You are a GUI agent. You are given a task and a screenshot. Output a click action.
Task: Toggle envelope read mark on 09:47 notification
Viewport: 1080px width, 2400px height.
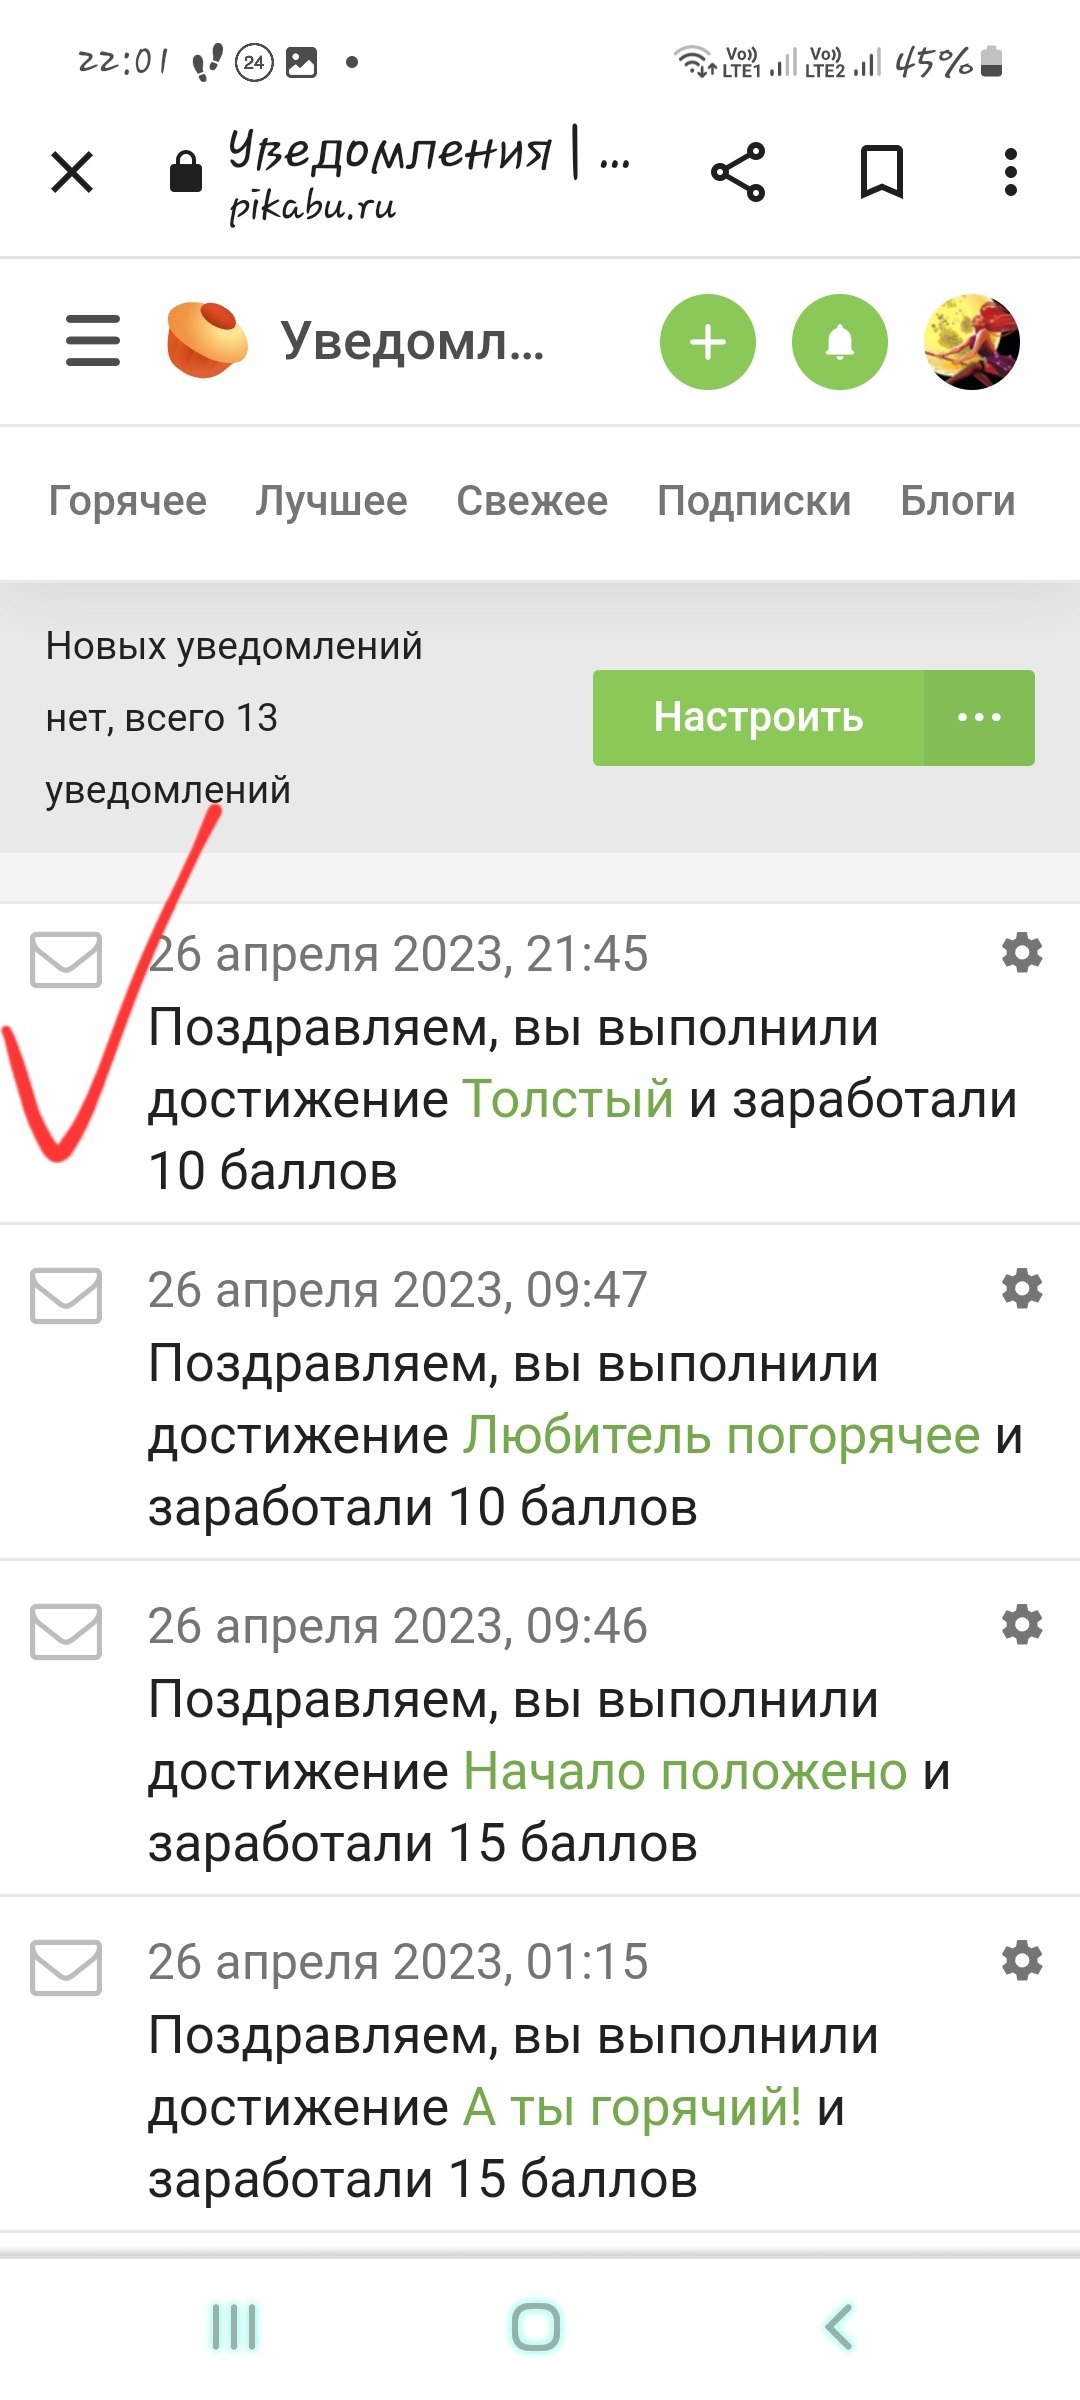pos(66,1296)
